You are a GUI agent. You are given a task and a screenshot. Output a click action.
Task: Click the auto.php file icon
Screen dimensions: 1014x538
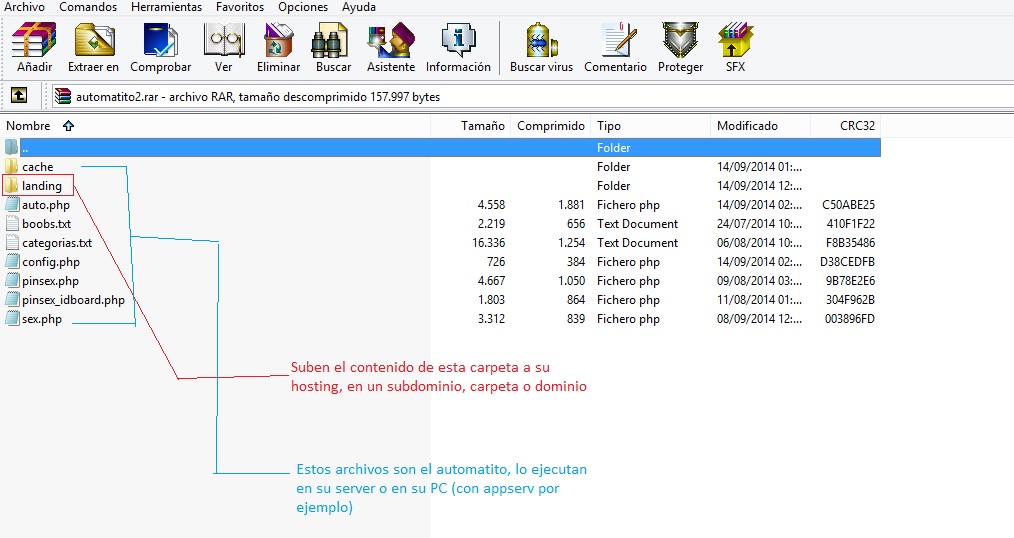[12, 205]
